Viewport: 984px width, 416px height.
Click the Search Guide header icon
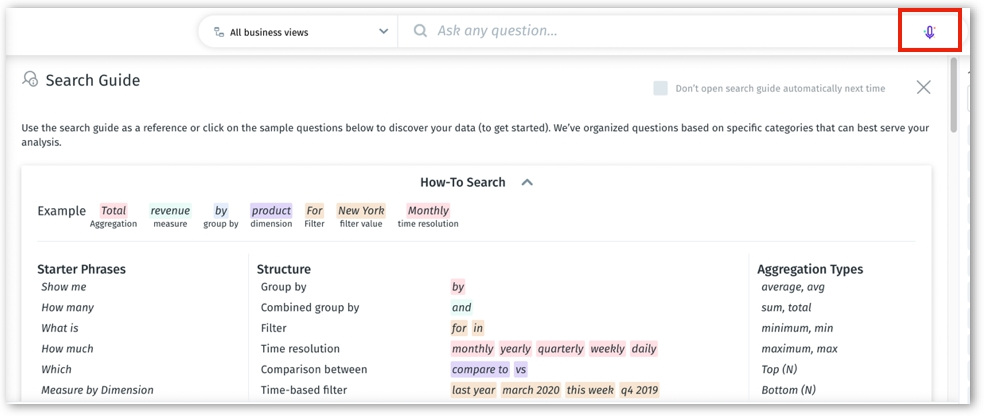pyautogui.click(x=30, y=80)
